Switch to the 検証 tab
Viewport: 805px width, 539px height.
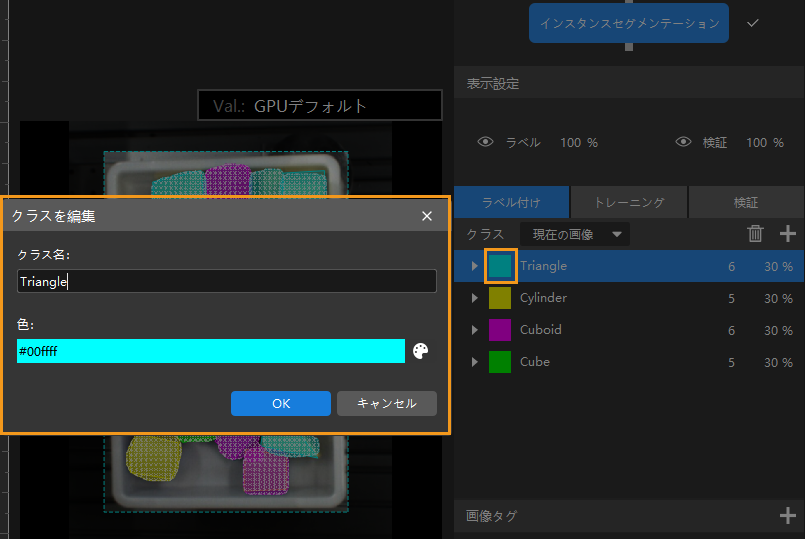(x=746, y=202)
